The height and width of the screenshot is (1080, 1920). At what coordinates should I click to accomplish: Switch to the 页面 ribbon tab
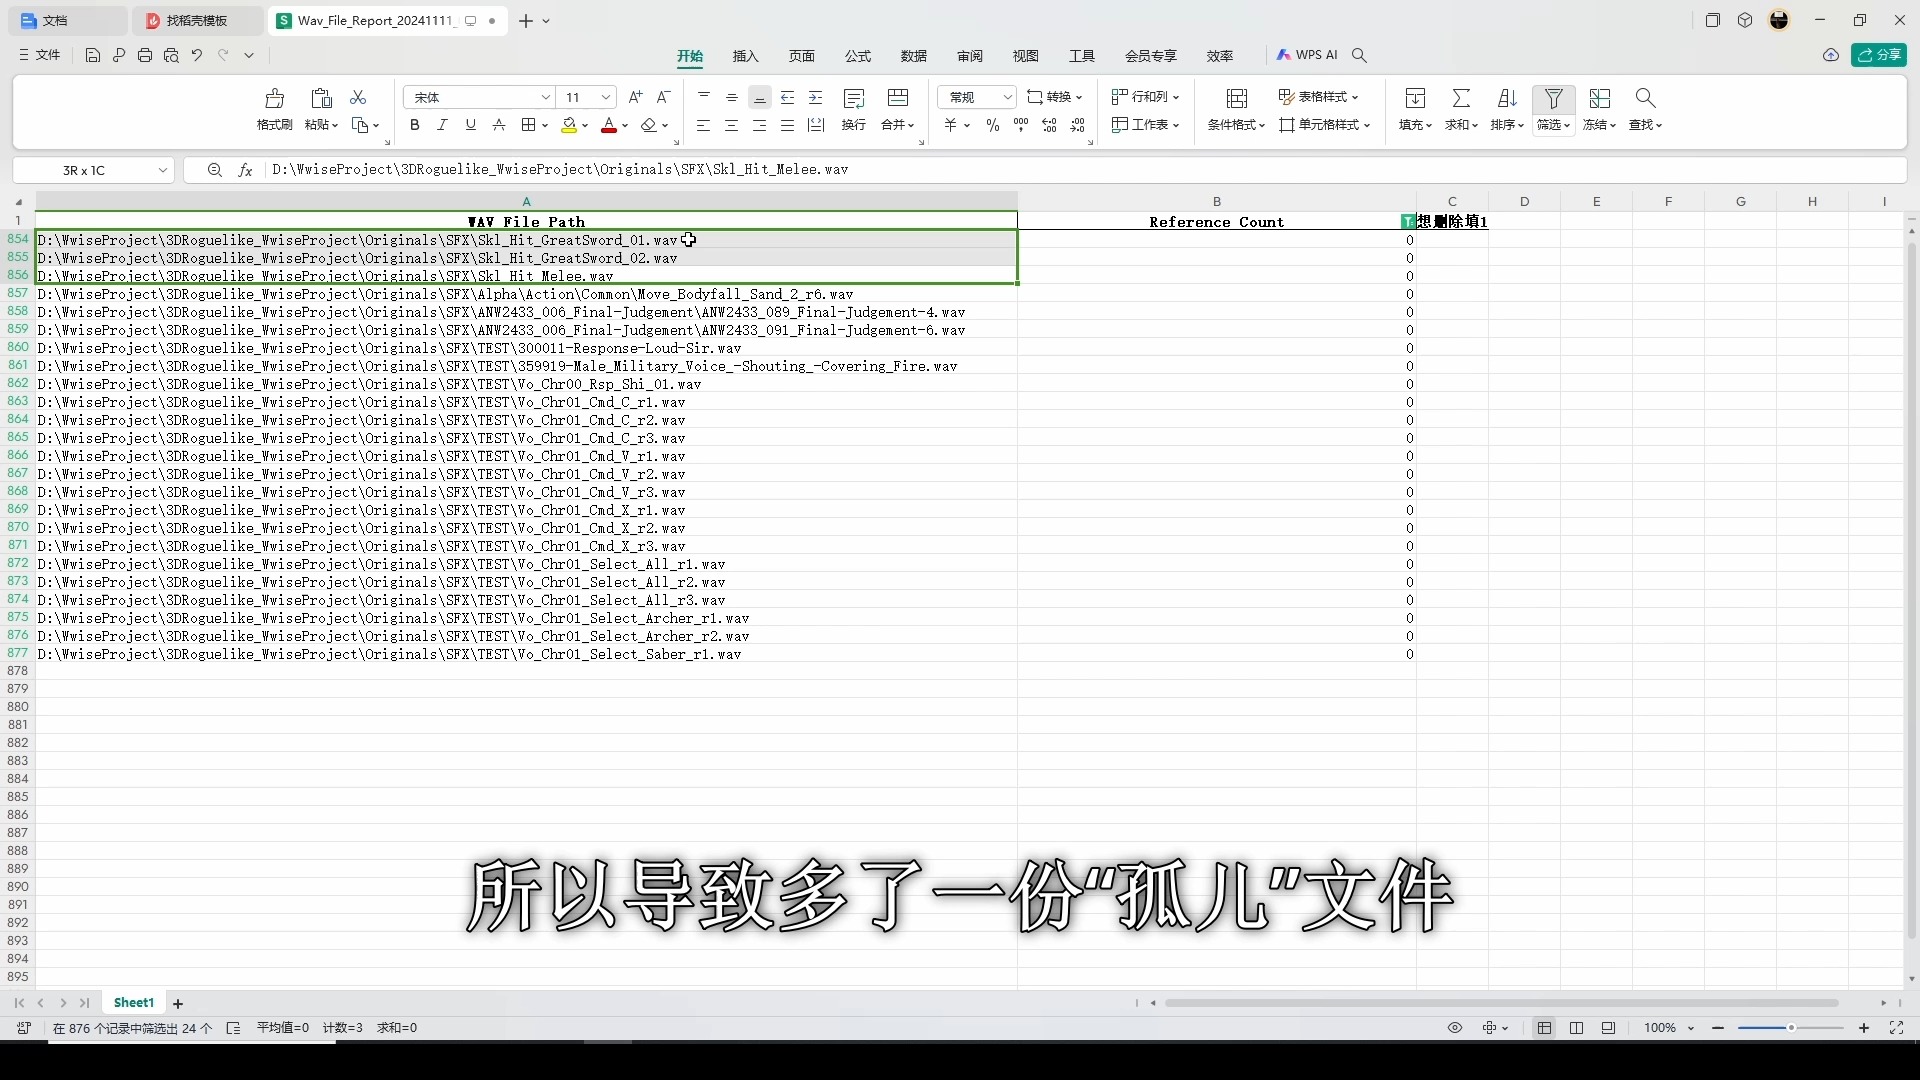[x=802, y=56]
